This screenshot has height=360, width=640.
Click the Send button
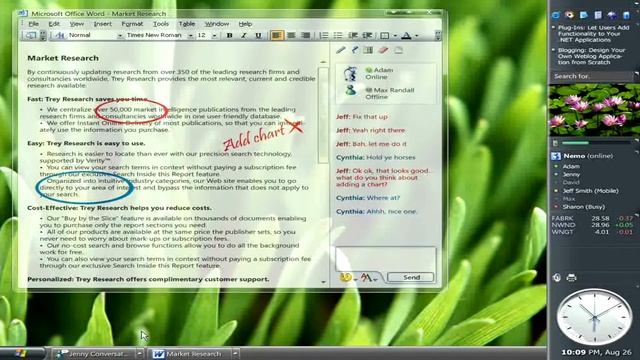(411, 278)
